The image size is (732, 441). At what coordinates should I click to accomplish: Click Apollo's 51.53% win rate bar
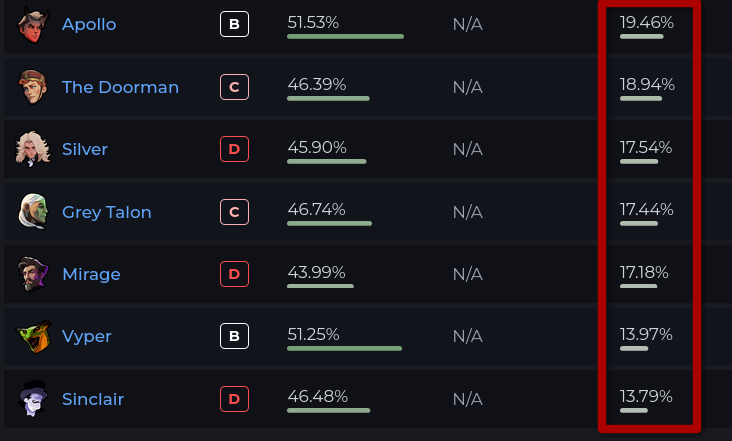click(345, 36)
